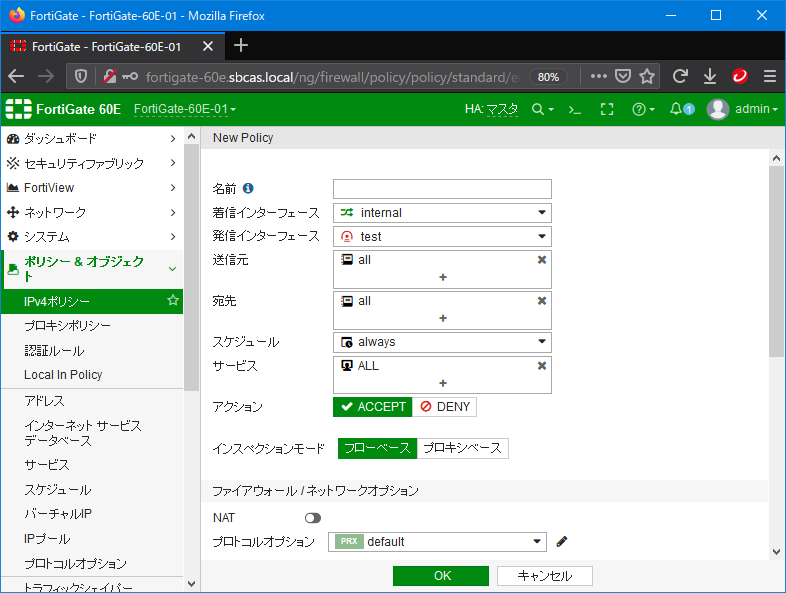Open the admin account dropdown
The width and height of the screenshot is (786, 593).
tap(756, 109)
